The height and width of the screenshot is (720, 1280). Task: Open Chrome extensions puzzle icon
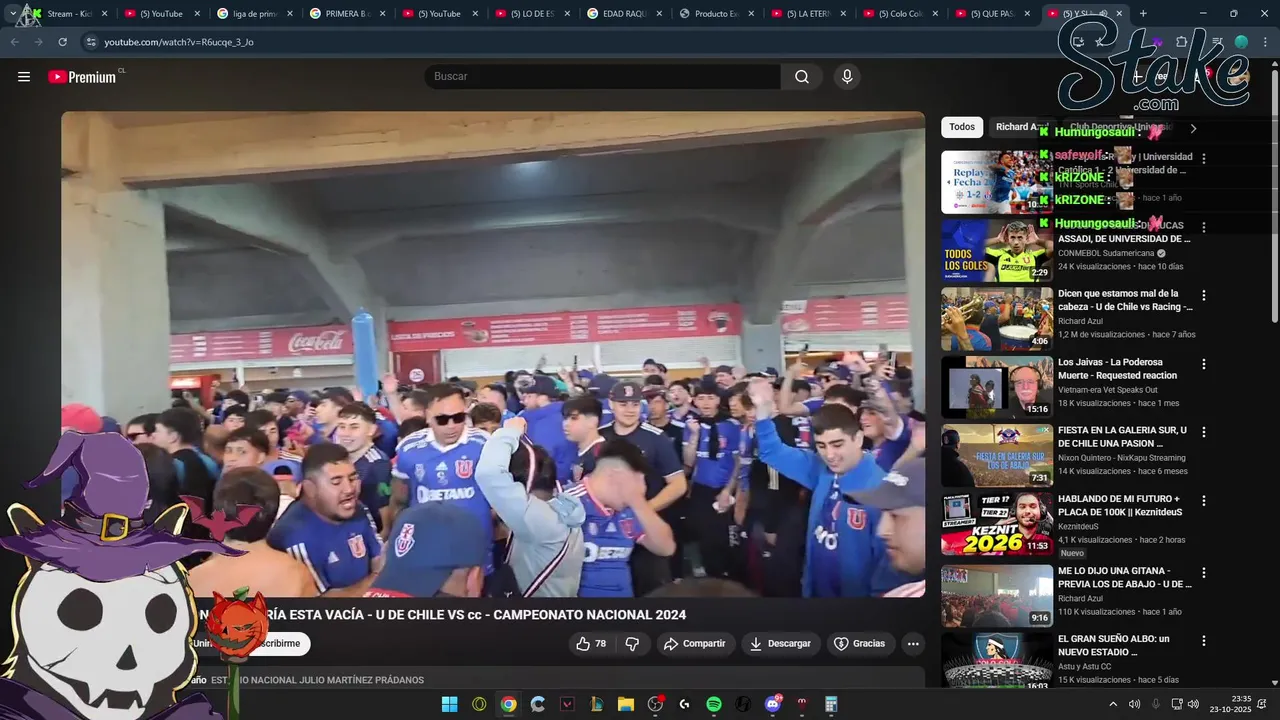[1182, 42]
